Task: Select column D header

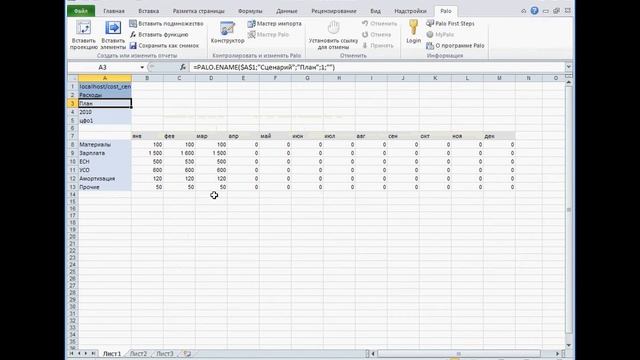Action: [211, 78]
